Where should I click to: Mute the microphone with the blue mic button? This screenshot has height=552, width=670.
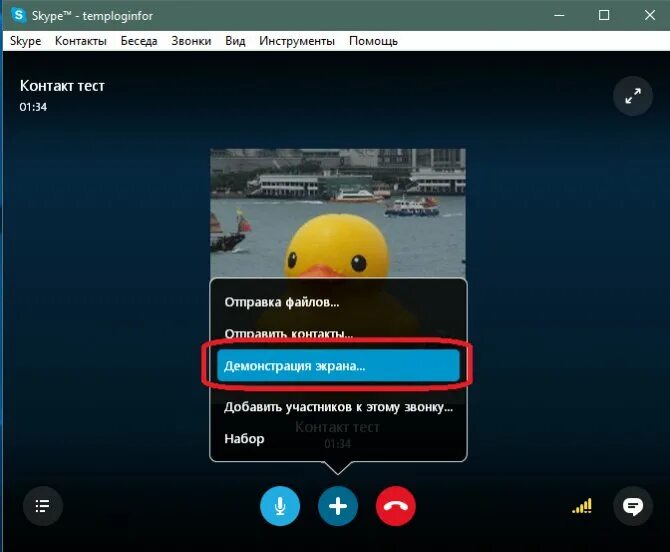click(280, 506)
